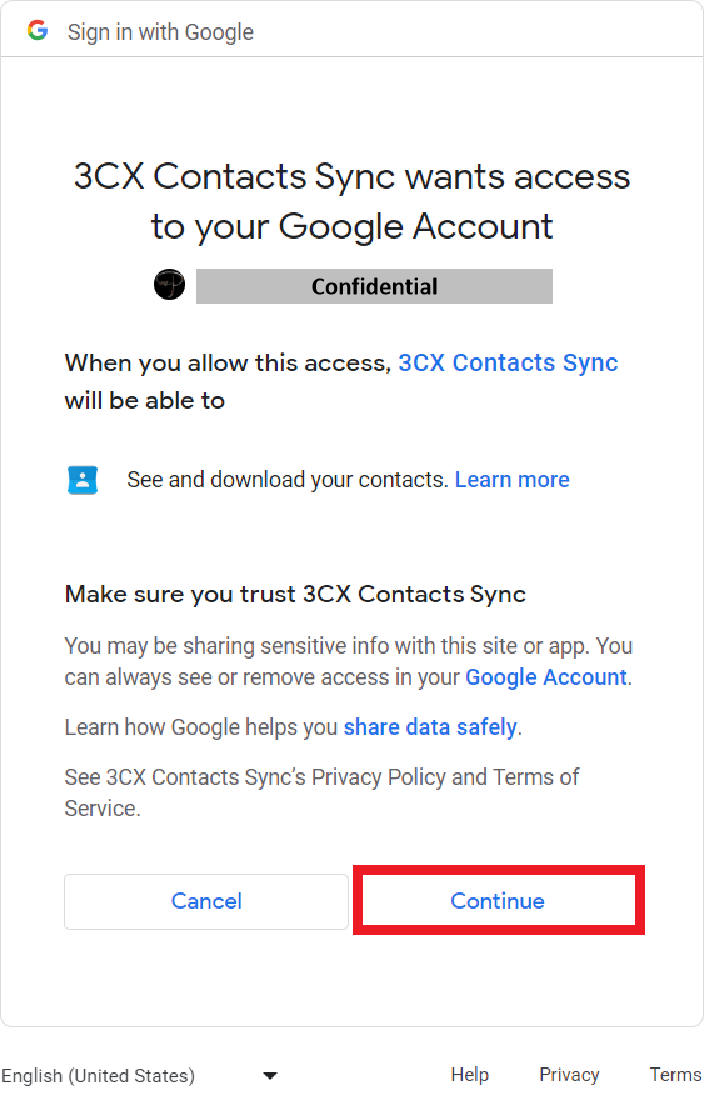Click the 'Make sure you trust 3CX Contacts Sync' heading
704x1096 pixels.
click(x=294, y=594)
